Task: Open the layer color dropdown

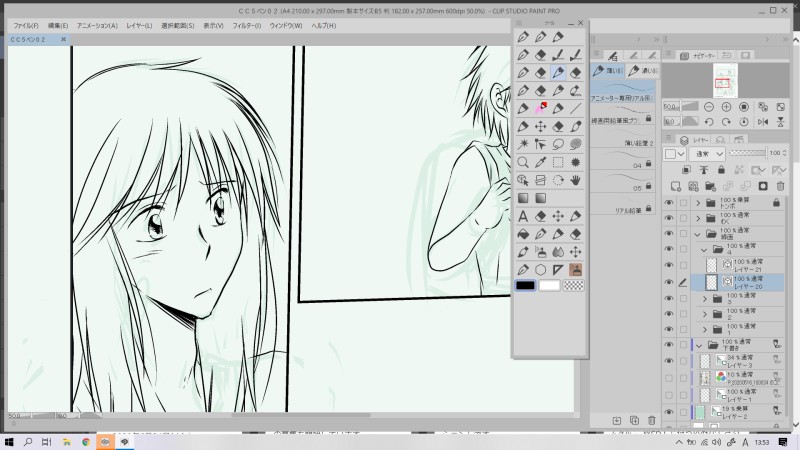Action: [x=674, y=154]
